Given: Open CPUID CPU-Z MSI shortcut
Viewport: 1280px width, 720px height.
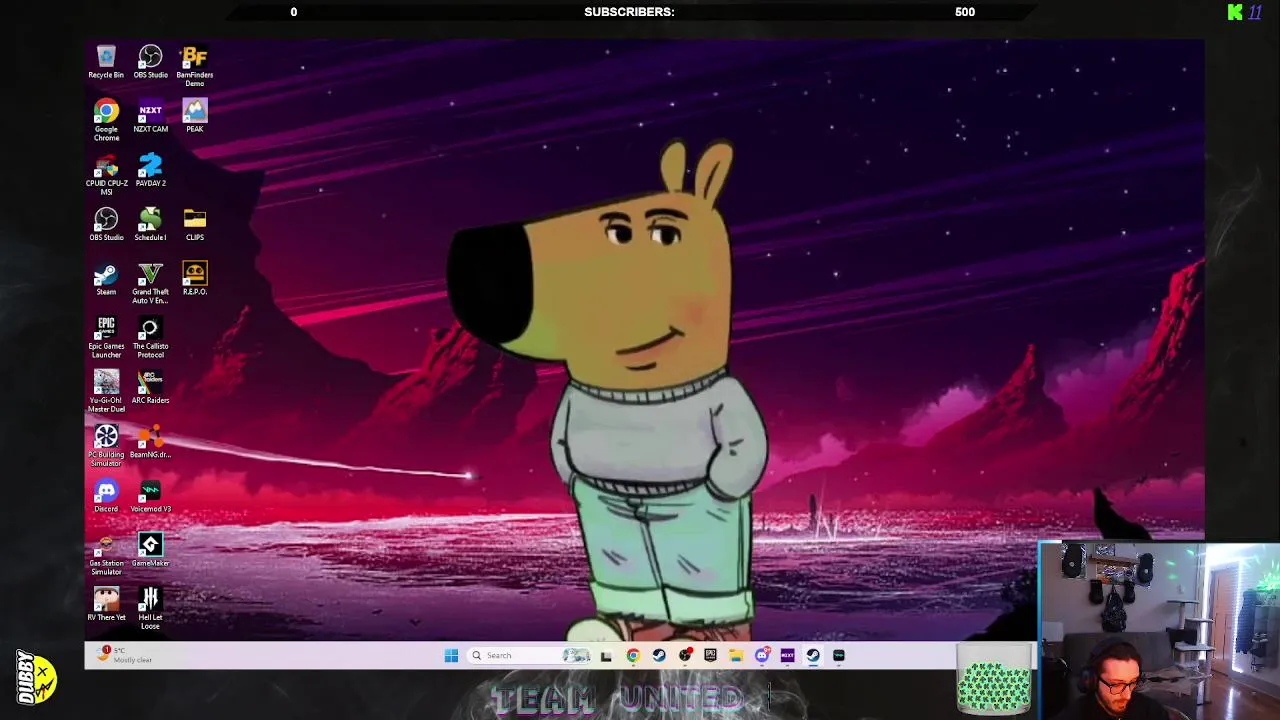Looking at the screenshot, I should [106, 174].
